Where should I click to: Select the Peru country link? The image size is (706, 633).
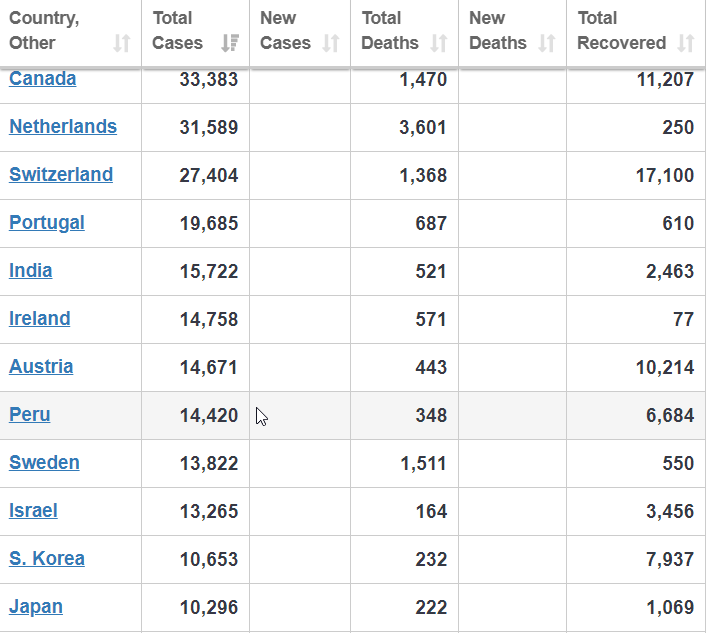click(x=30, y=415)
